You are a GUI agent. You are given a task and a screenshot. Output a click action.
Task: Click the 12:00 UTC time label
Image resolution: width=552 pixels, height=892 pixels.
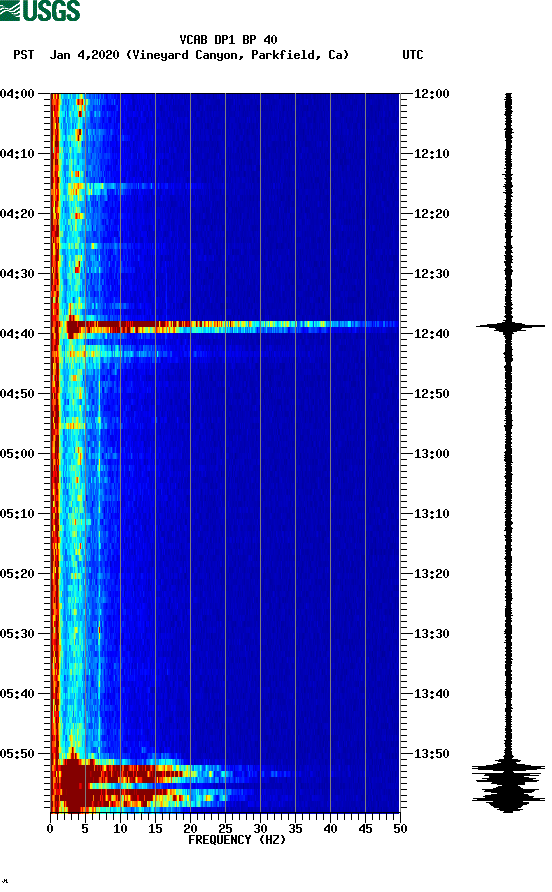point(431,93)
